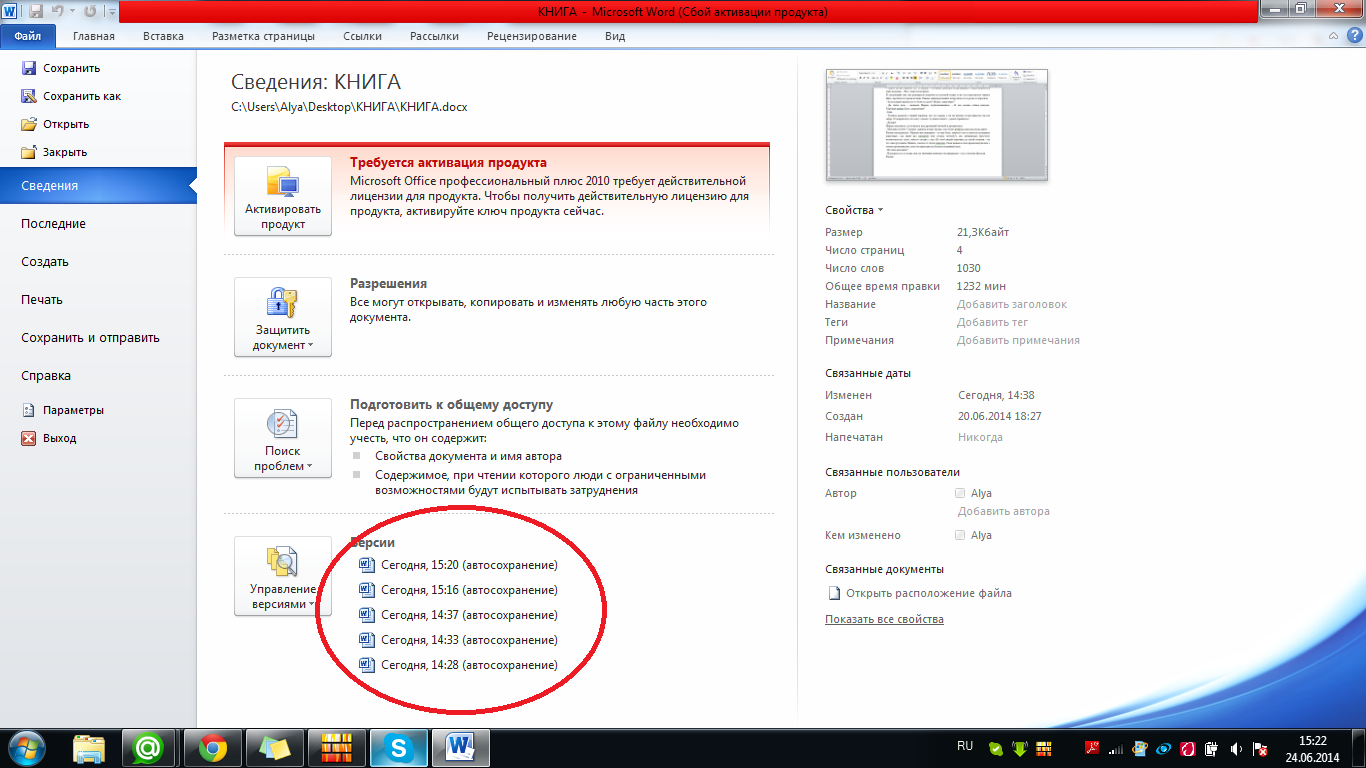Click Выход with the red X icon
The height and width of the screenshot is (768, 1366).
coord(49,438)
